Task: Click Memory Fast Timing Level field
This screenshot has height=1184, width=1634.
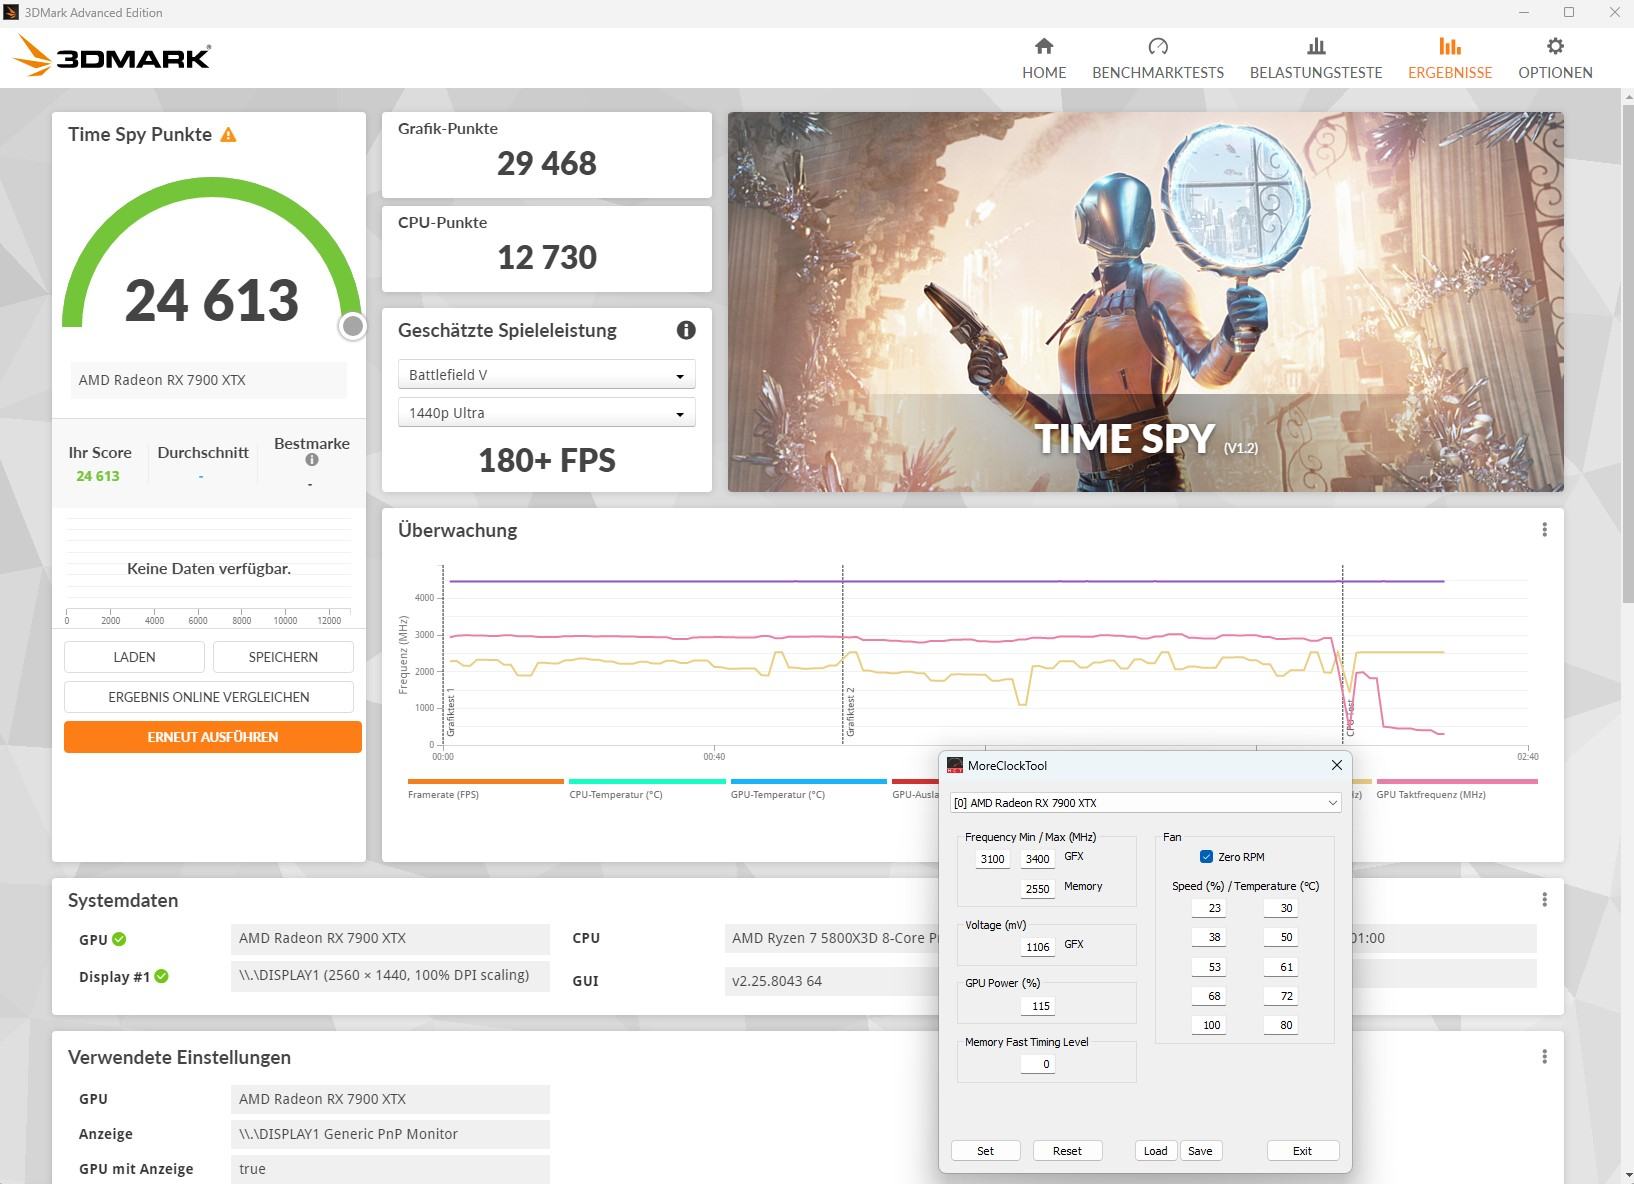Action: tap(1037, 1064)
